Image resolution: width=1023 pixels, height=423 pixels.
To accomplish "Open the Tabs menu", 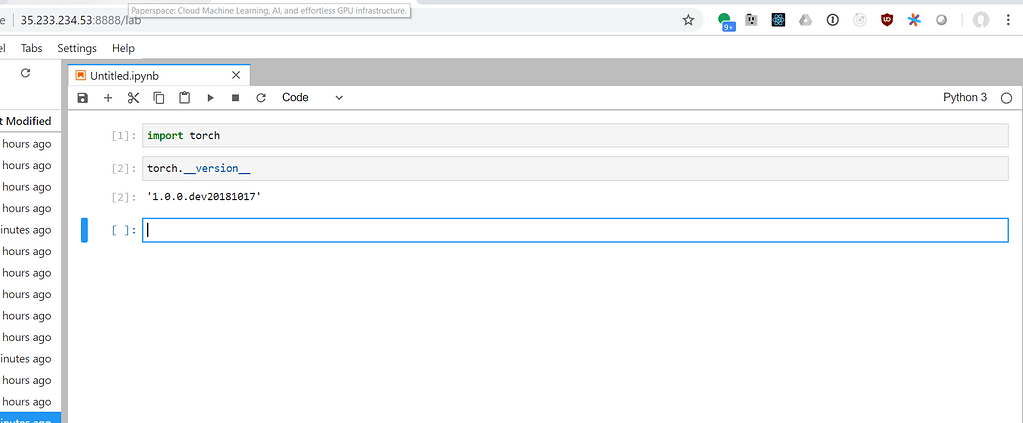I will coord(32,48).
